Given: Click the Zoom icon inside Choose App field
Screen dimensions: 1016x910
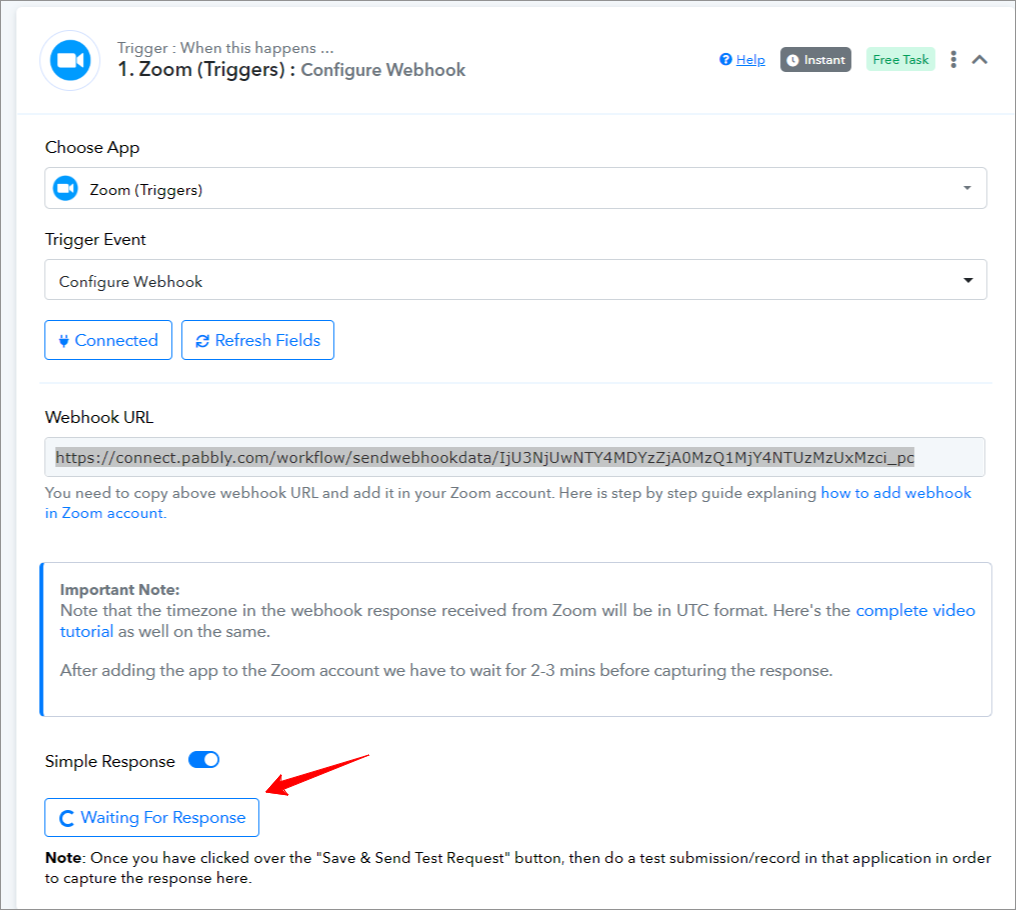Looking at the screenshot, I should tap(65, 189).
